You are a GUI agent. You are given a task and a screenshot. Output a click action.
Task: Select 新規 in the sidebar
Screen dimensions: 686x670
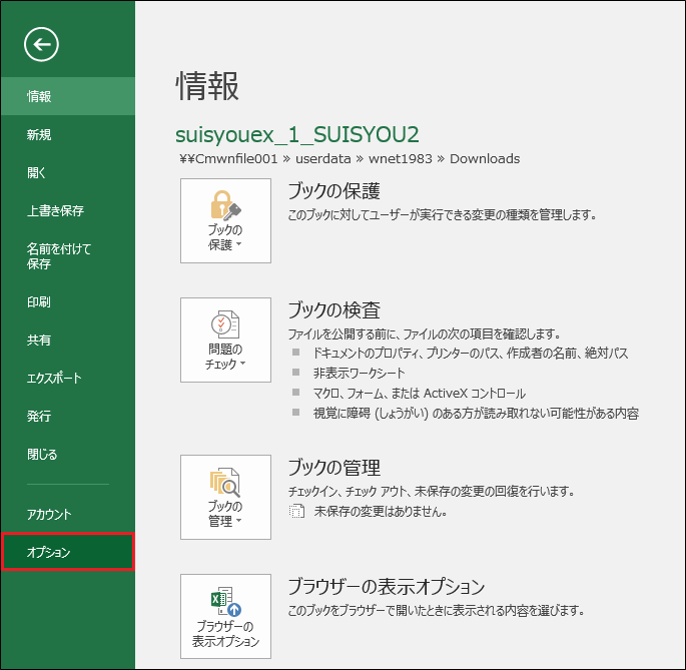tap(68, 134)
